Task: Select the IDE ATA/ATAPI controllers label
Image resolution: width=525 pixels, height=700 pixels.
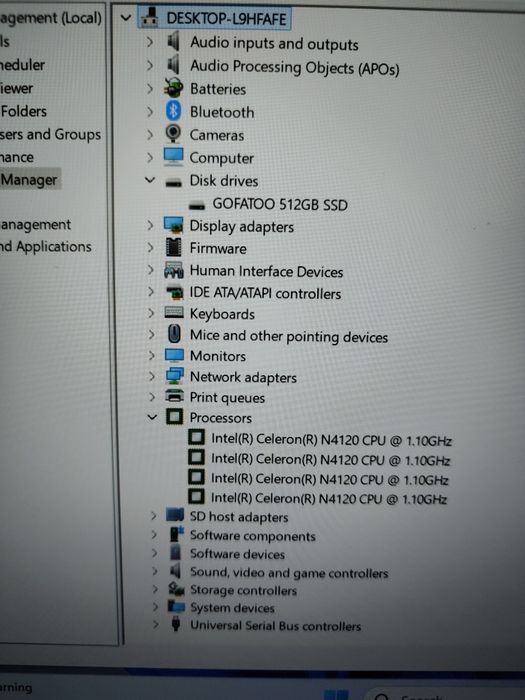Action: click(265, 293)
